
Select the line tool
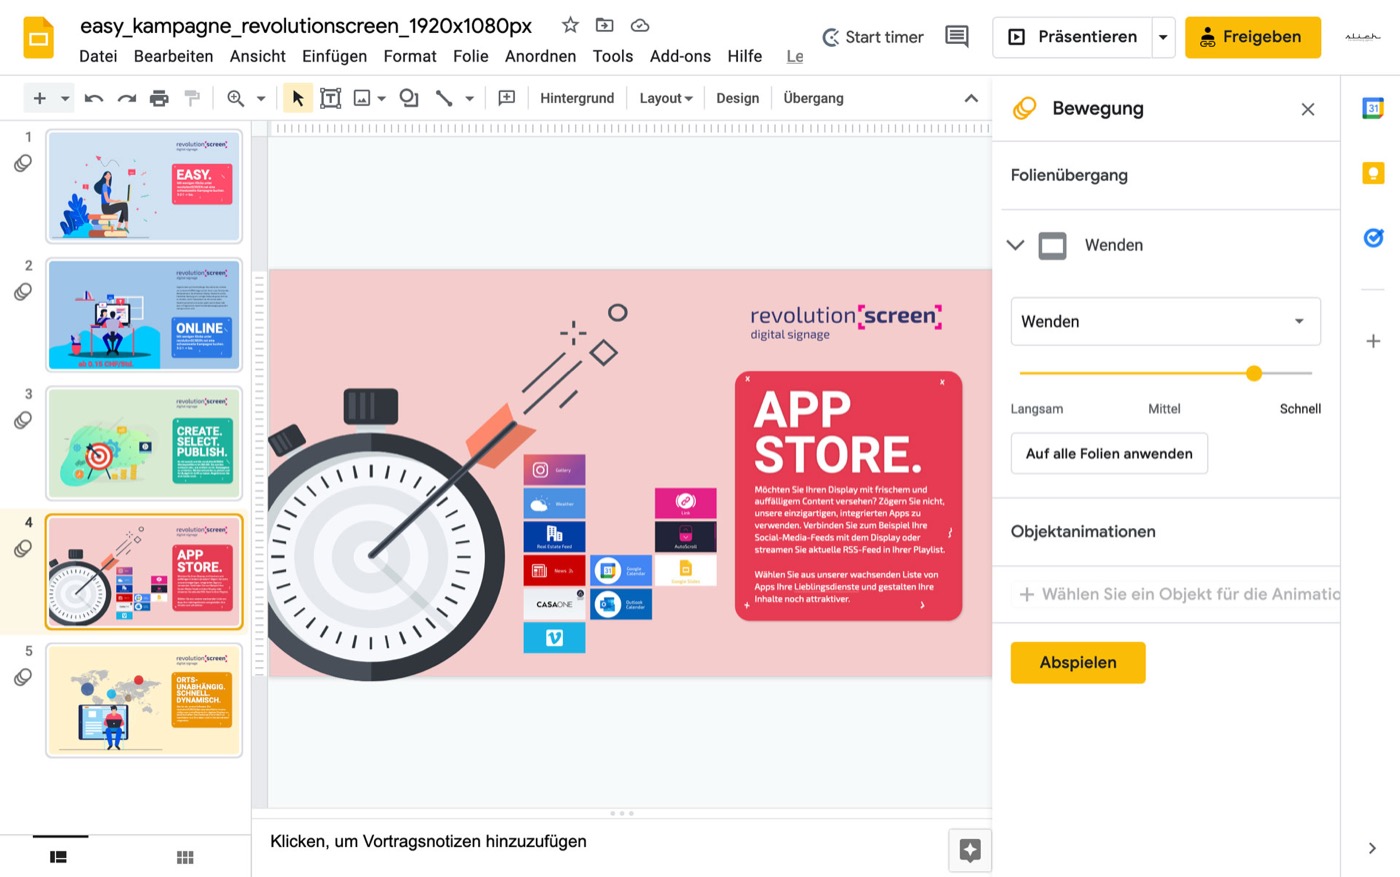coord(444,98)
